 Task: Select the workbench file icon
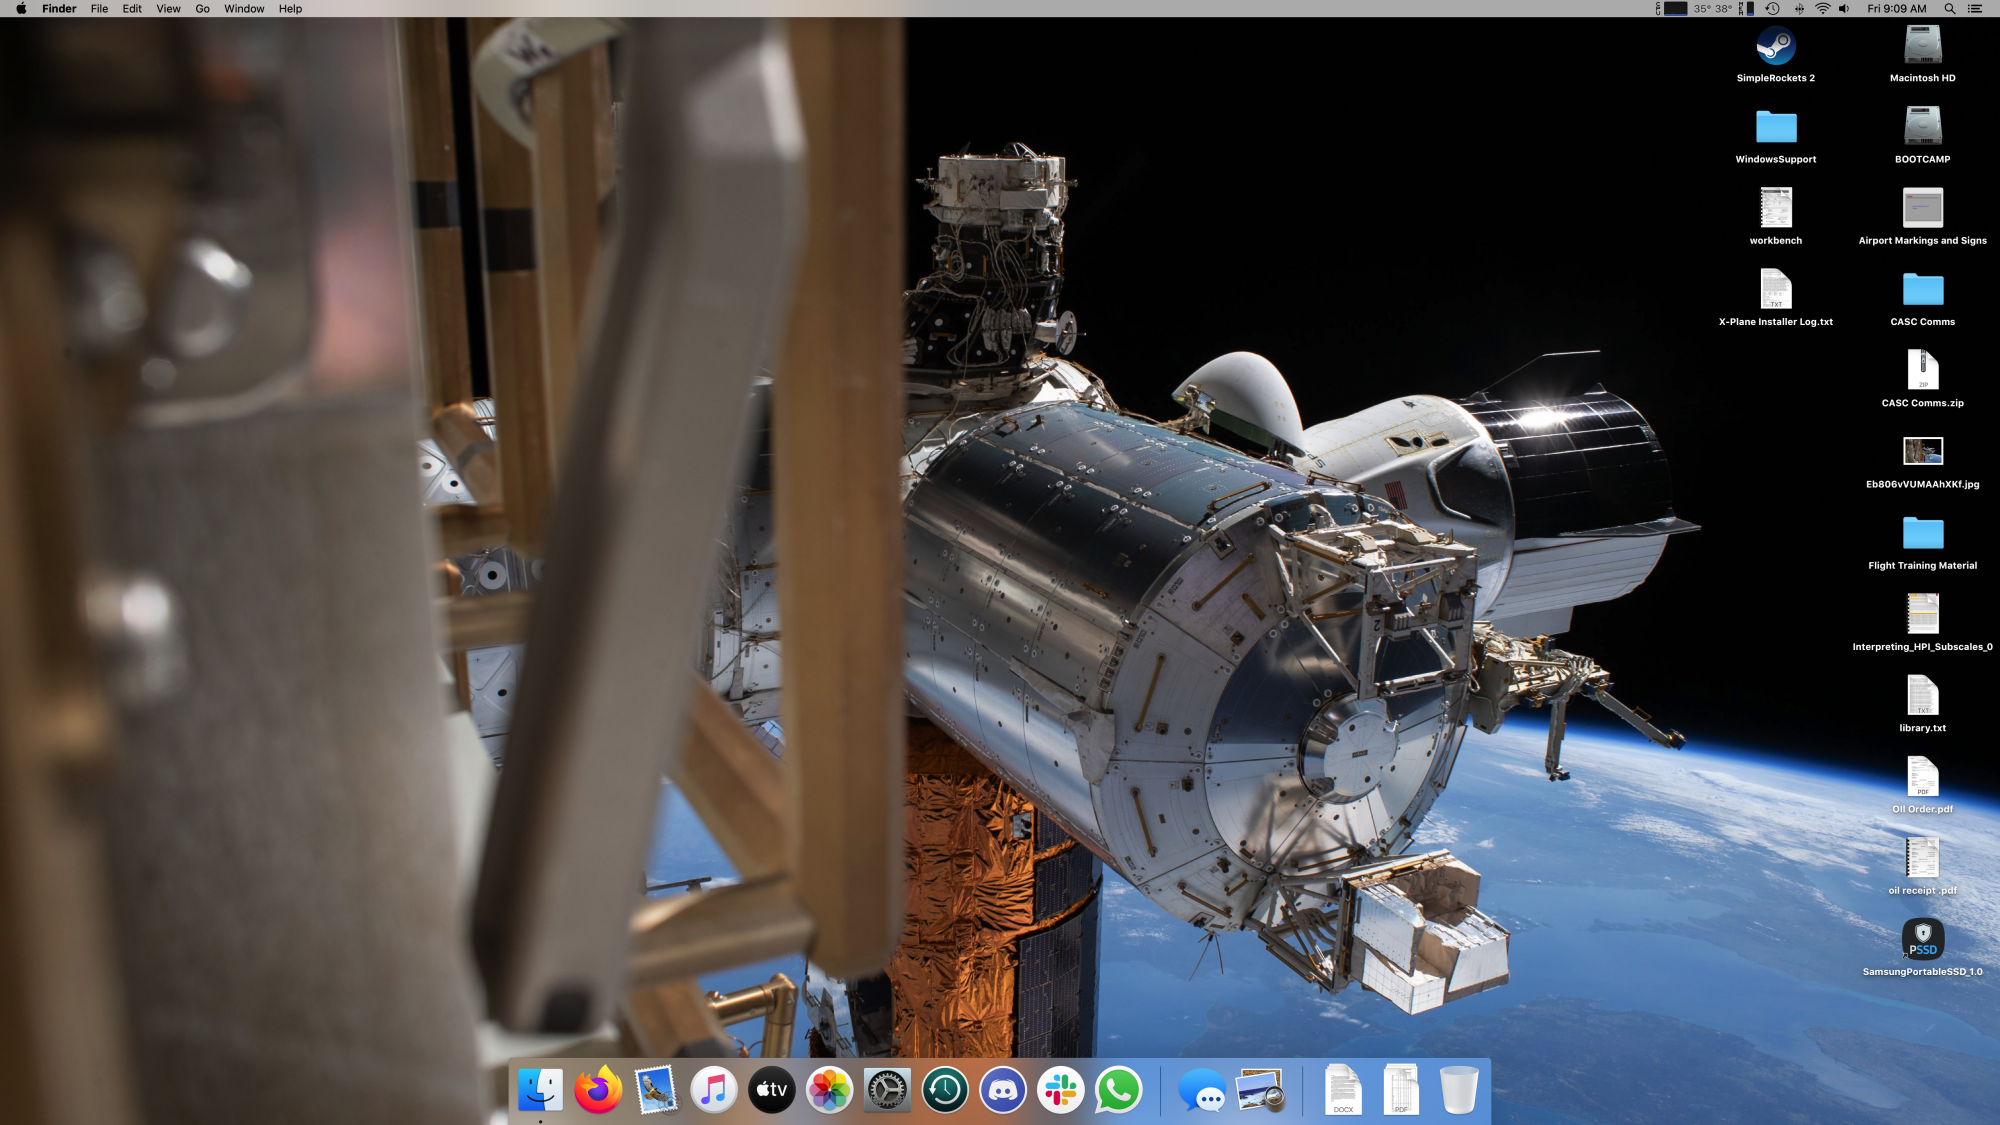point(1776,208)
